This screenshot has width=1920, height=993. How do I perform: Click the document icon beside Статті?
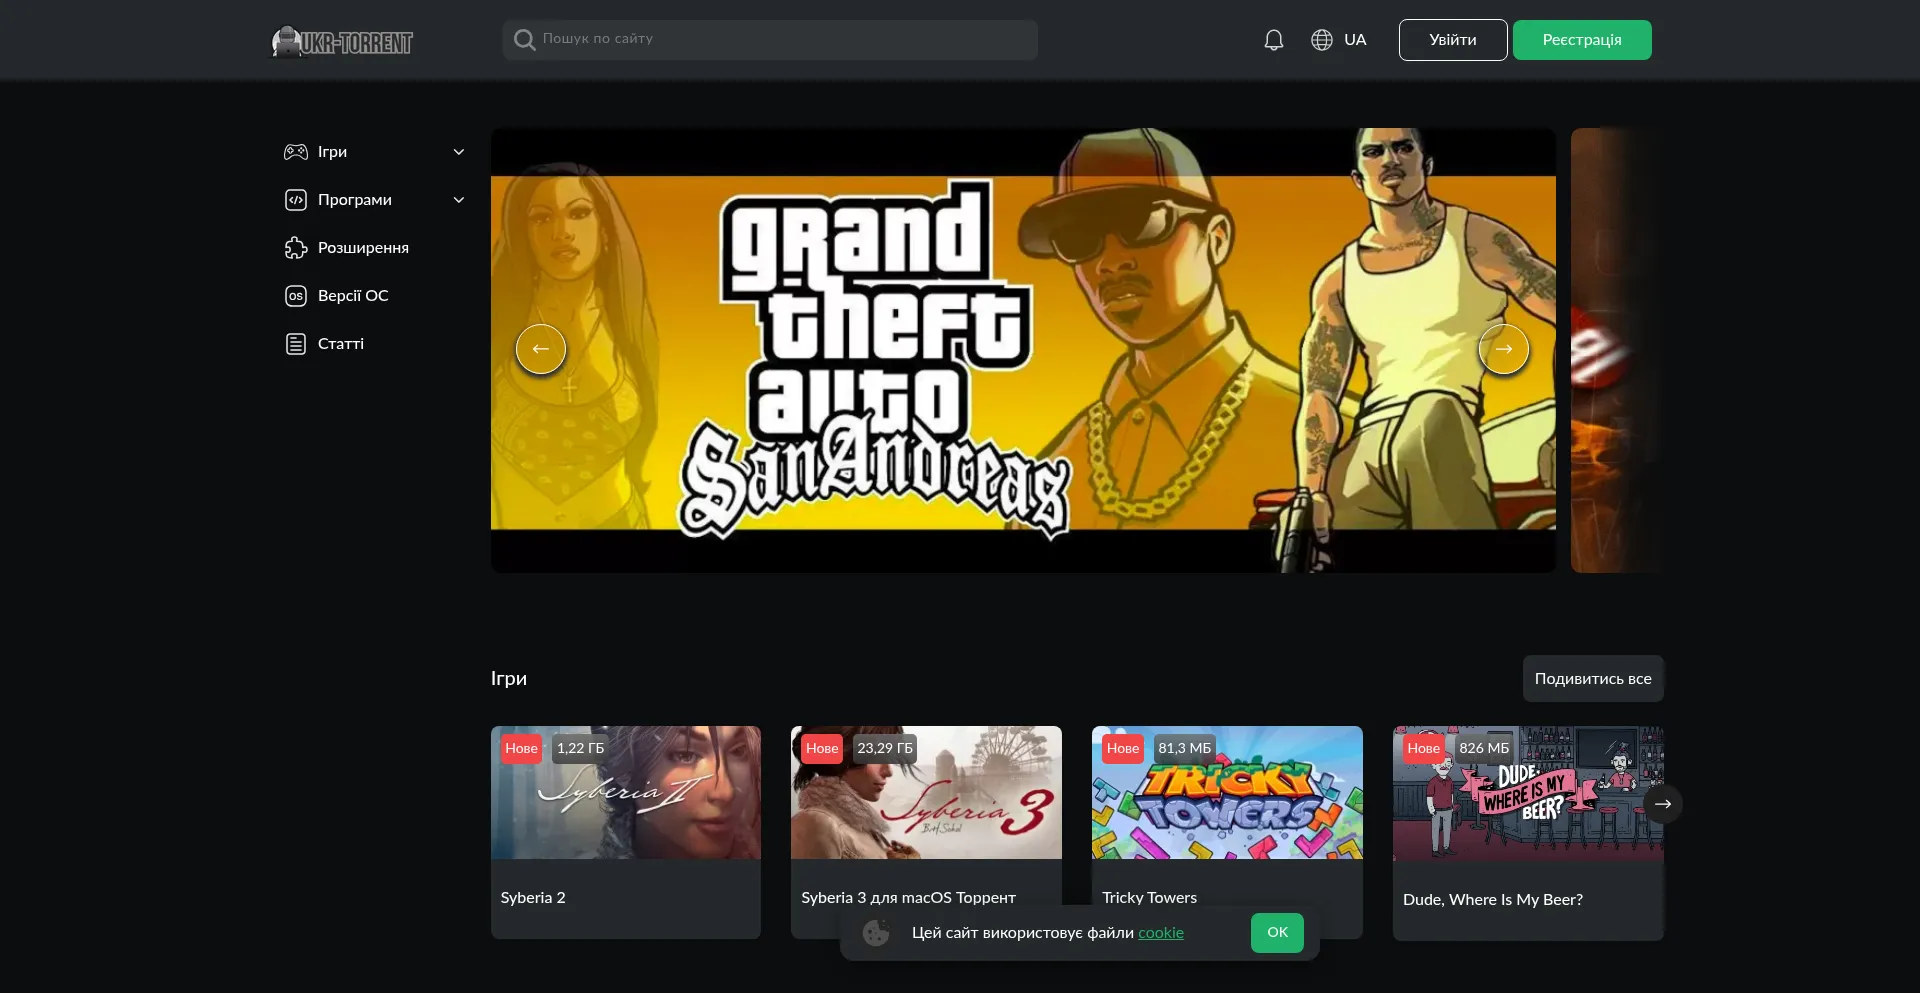point(296,344)
